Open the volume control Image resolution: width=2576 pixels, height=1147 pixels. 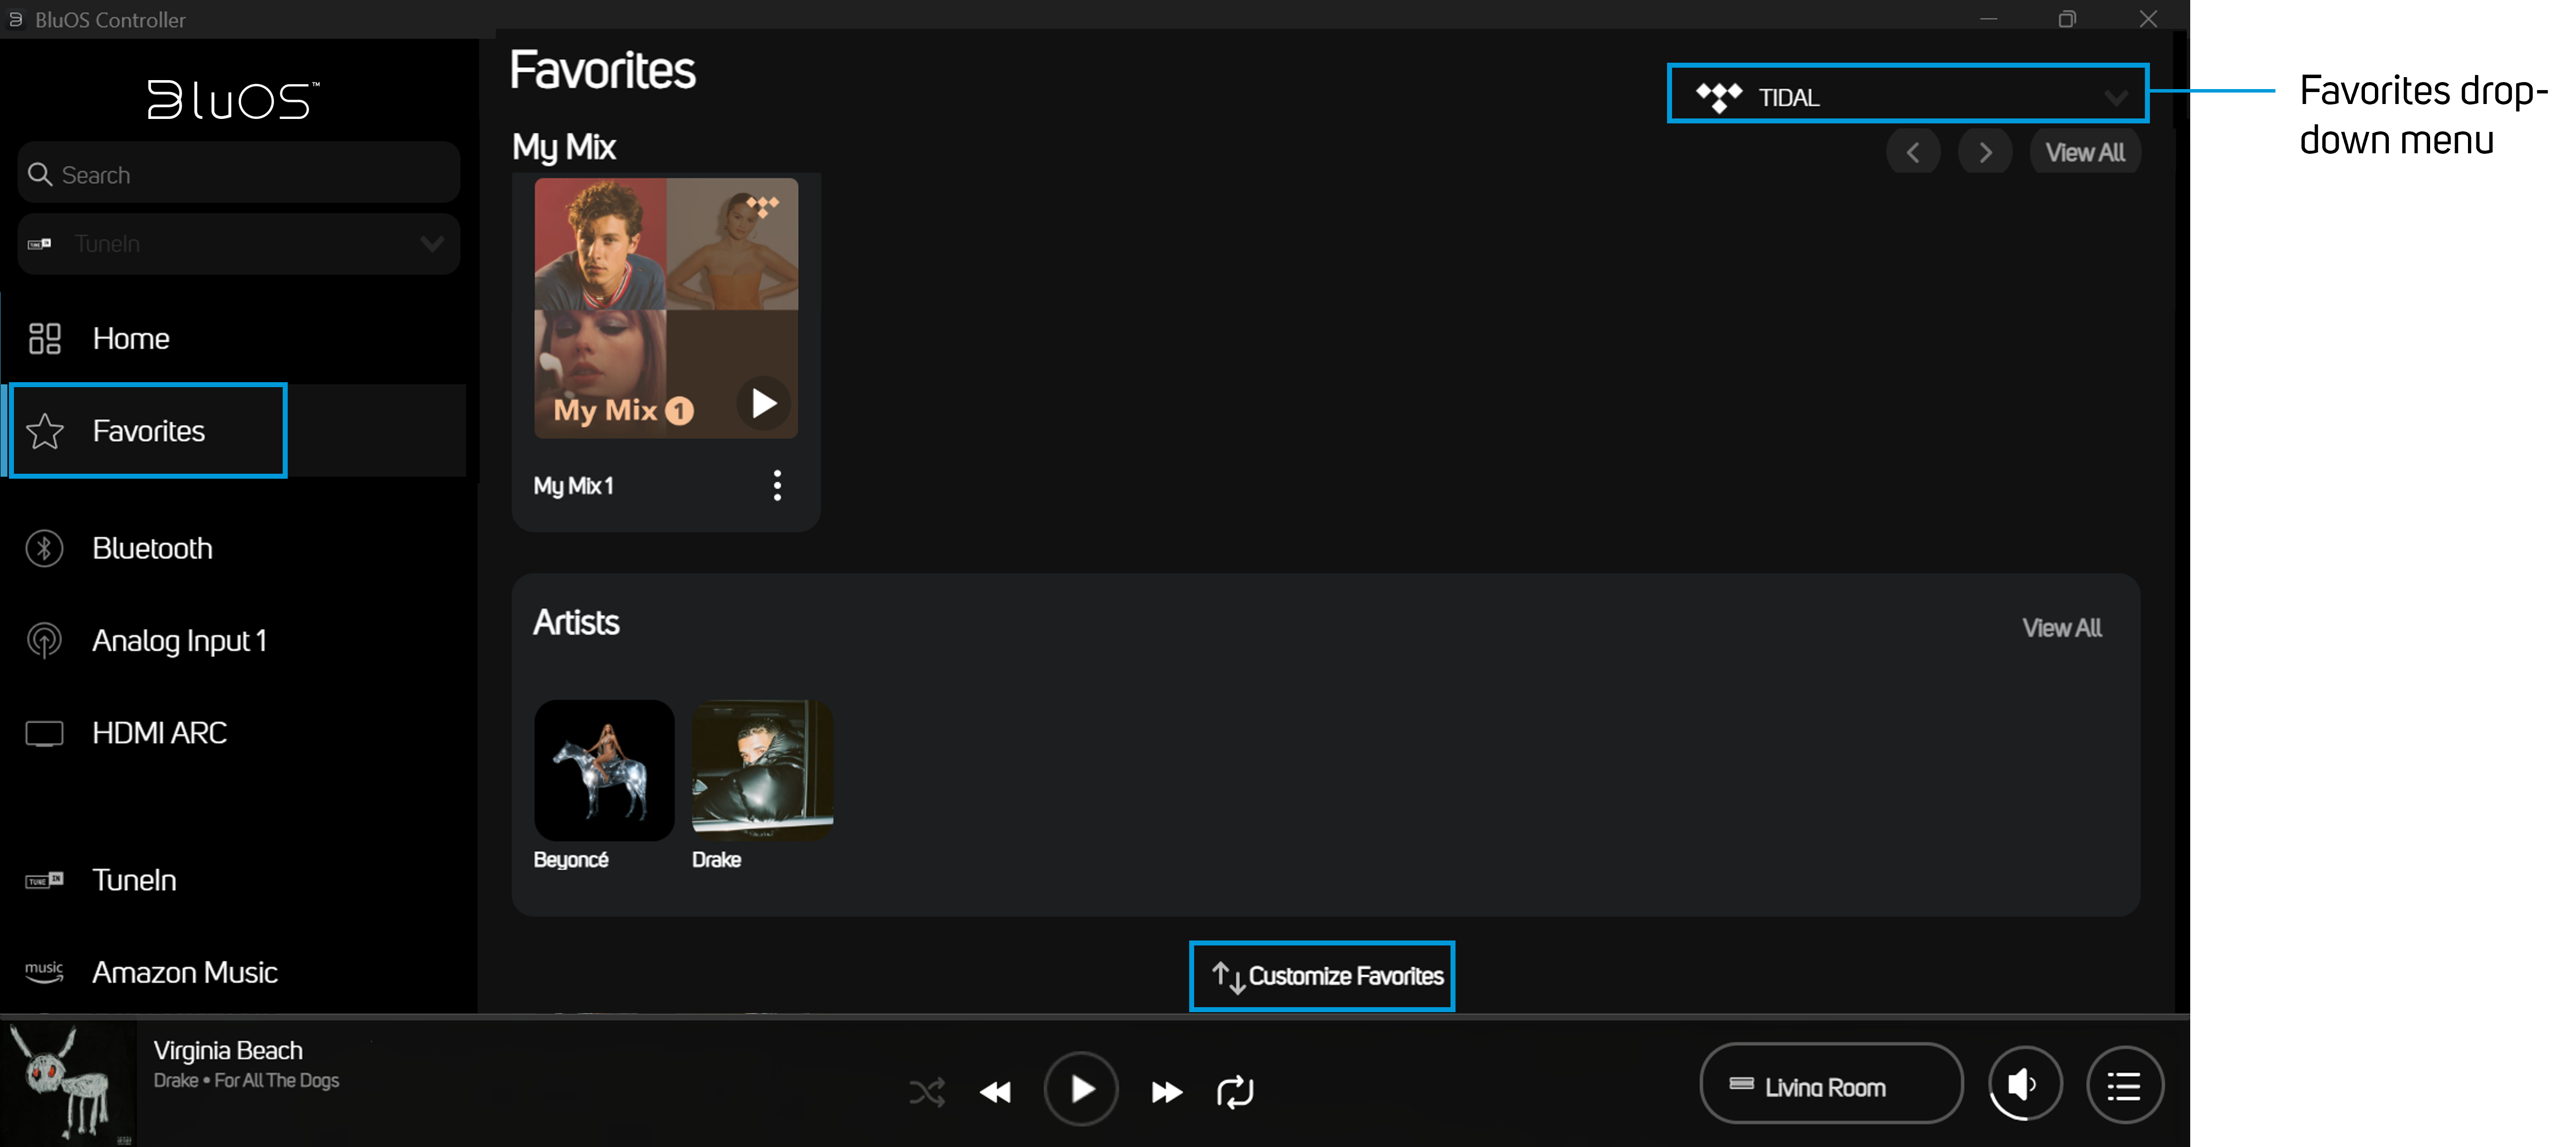(2024, 1084)
